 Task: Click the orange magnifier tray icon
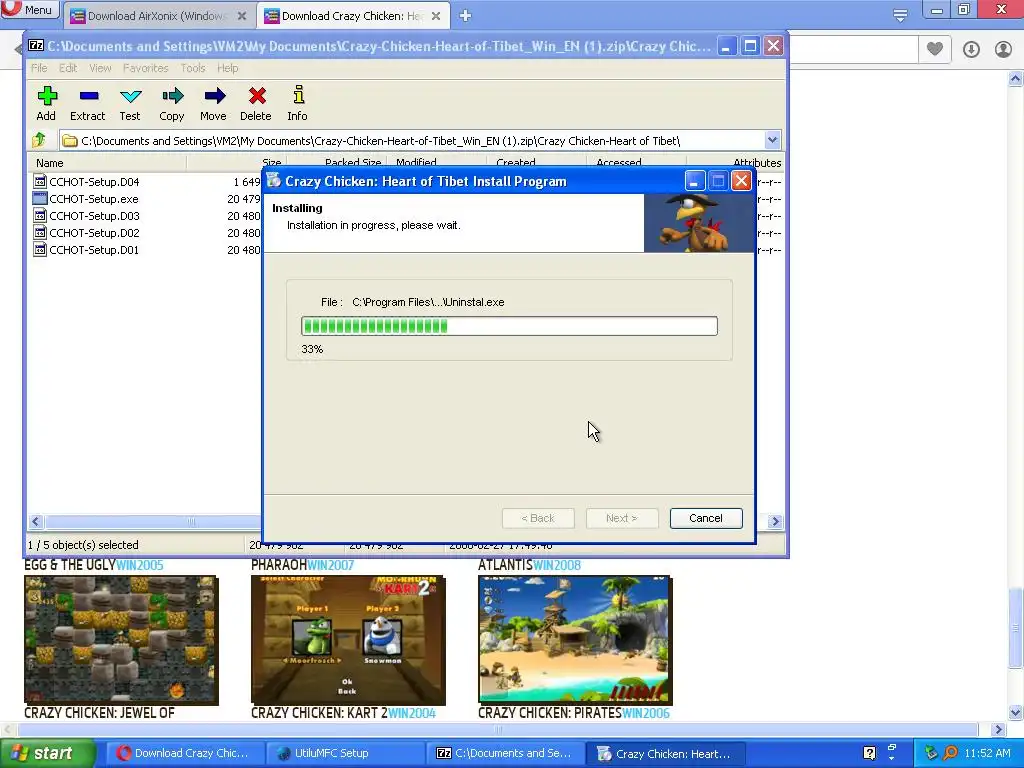[950, 753]
